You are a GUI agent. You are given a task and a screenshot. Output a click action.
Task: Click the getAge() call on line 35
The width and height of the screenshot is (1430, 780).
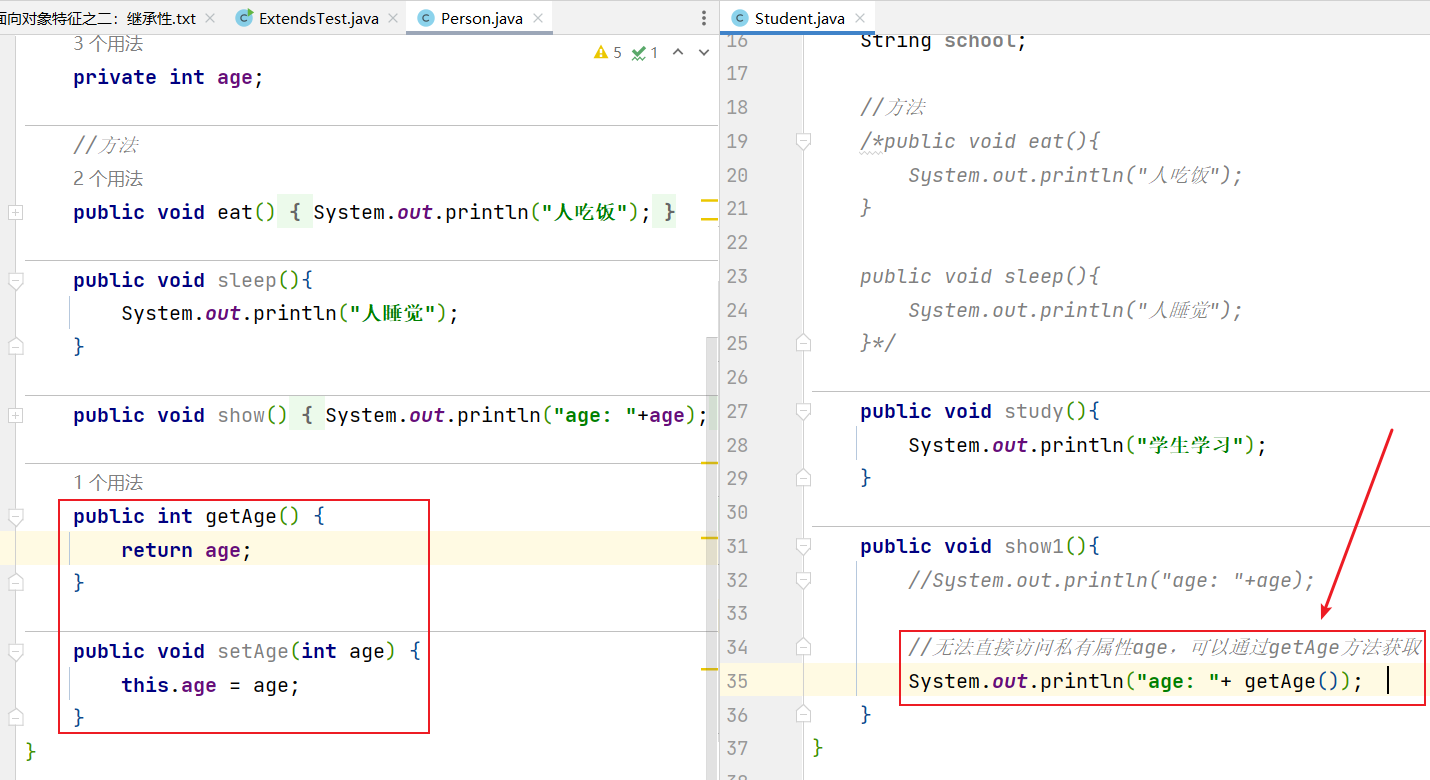click(1296, 681)
